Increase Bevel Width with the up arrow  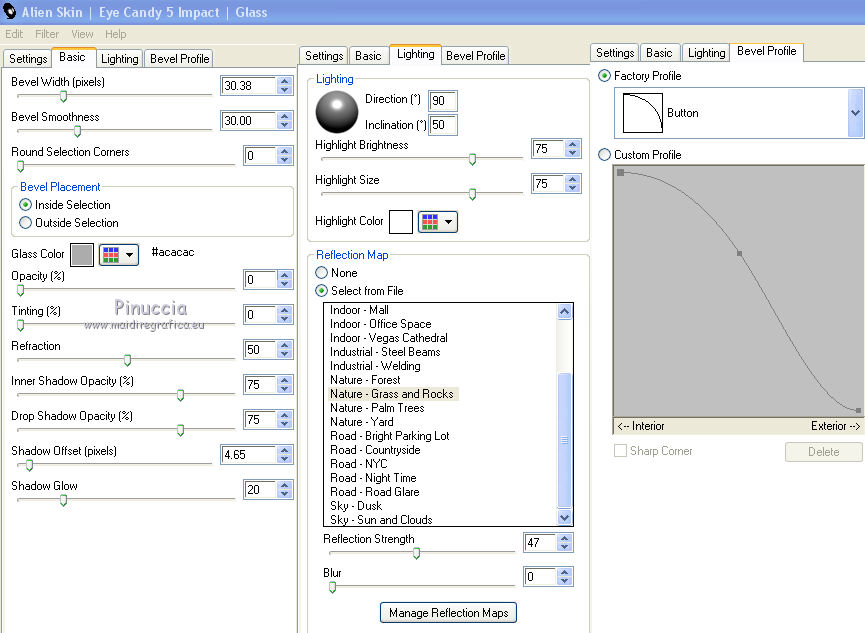(x=285, y=81)
